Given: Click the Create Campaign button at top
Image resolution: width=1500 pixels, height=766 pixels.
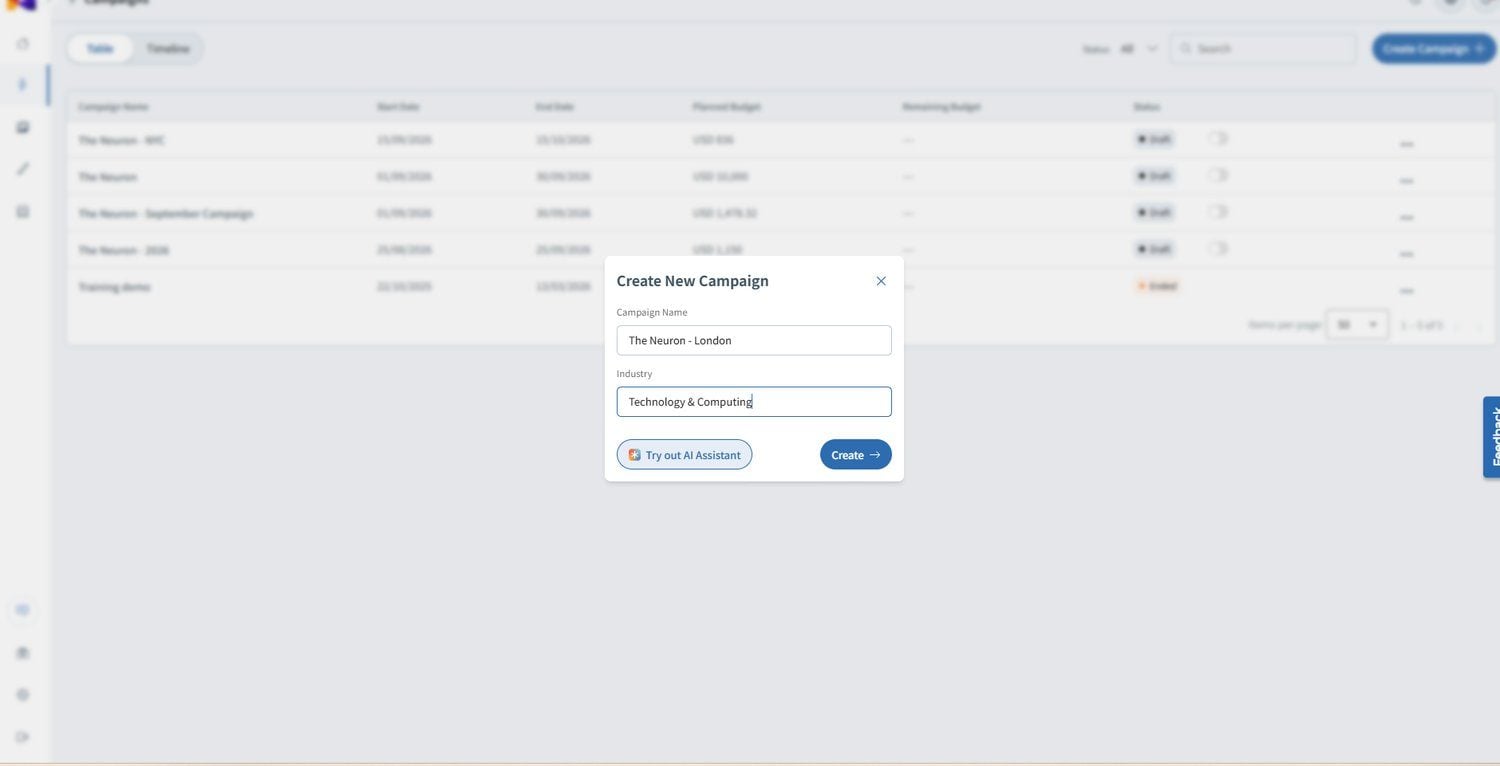Looking at the screenshot, I should 1434,48.
